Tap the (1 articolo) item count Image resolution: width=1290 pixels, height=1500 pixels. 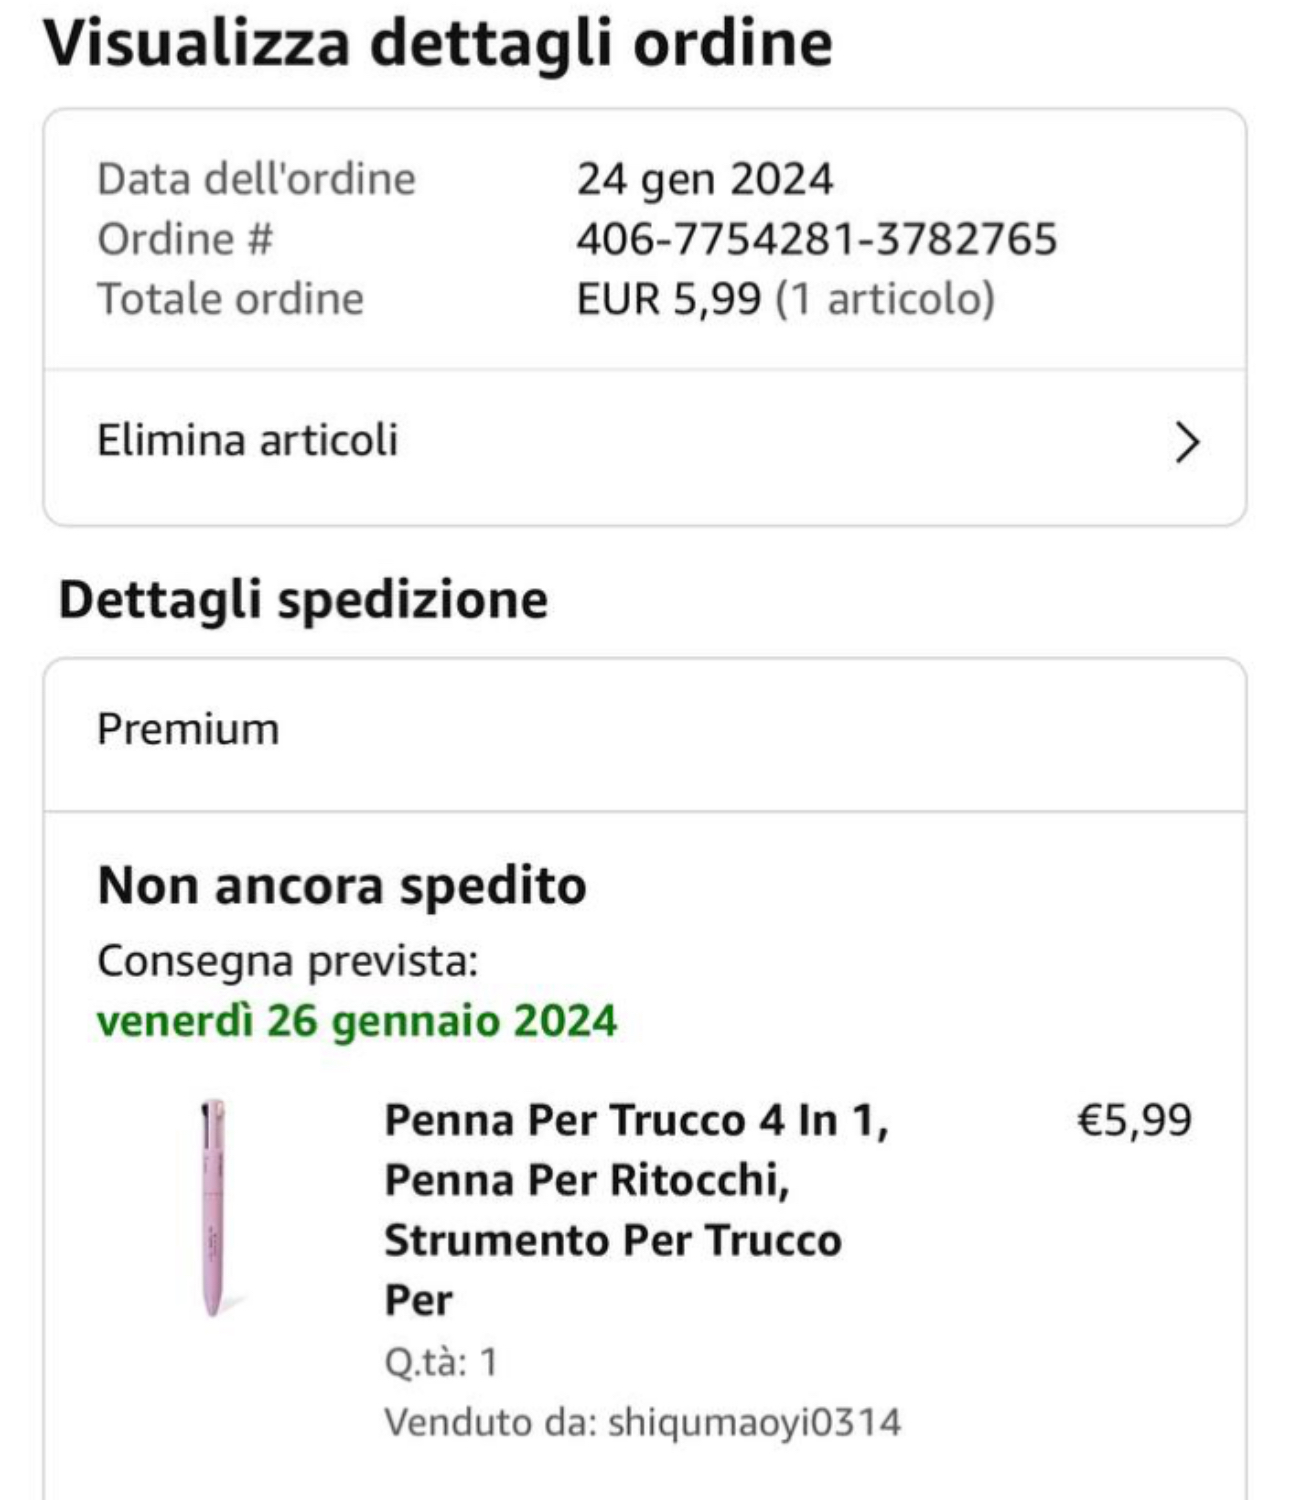pyautogui.click(x=885, y=299)
